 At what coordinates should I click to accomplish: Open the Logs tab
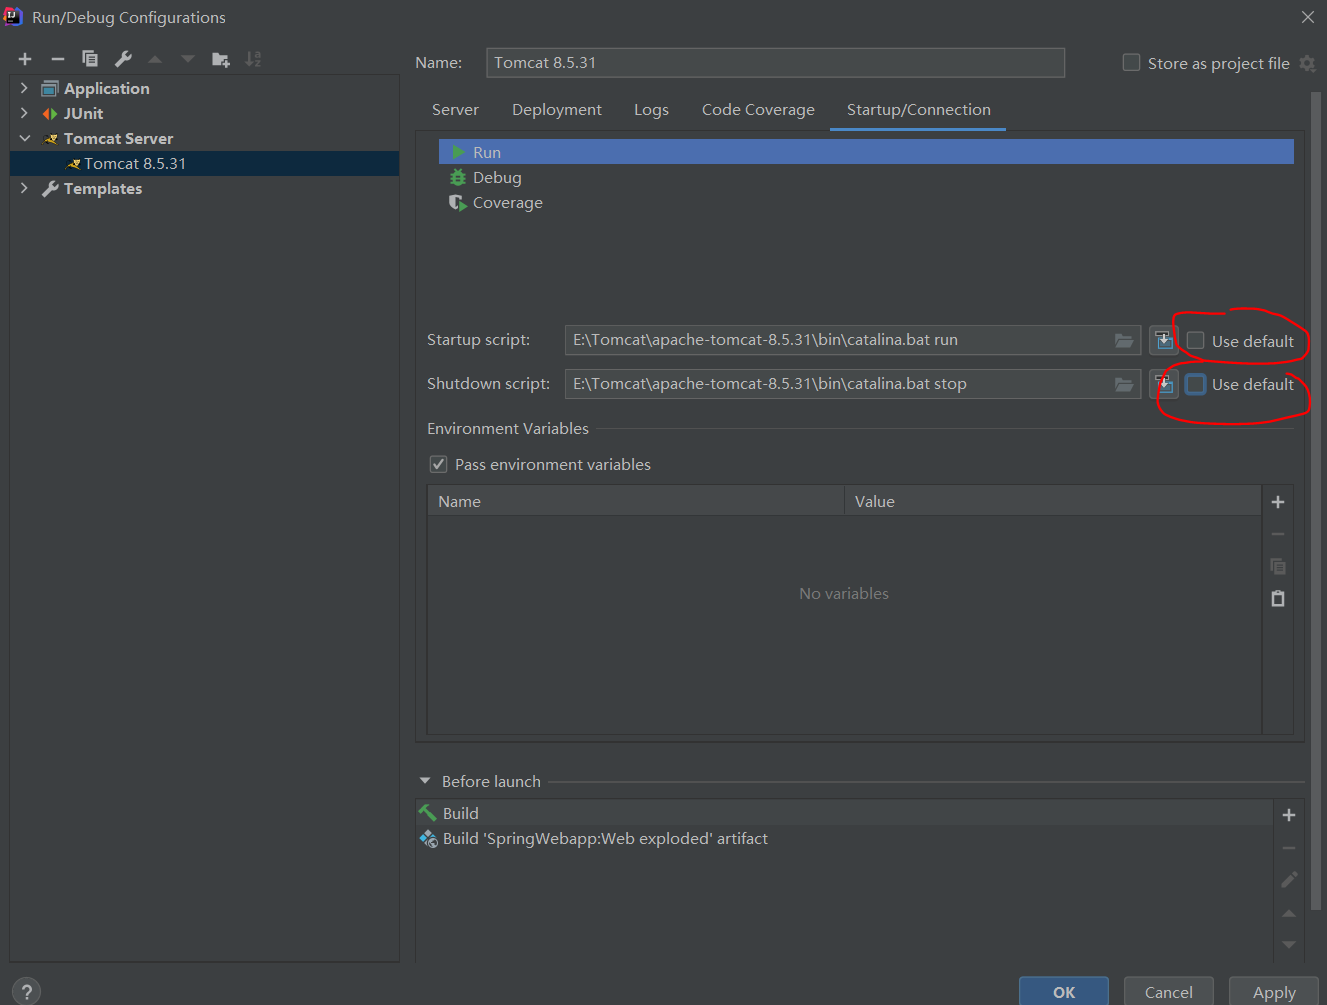(651, 110)
